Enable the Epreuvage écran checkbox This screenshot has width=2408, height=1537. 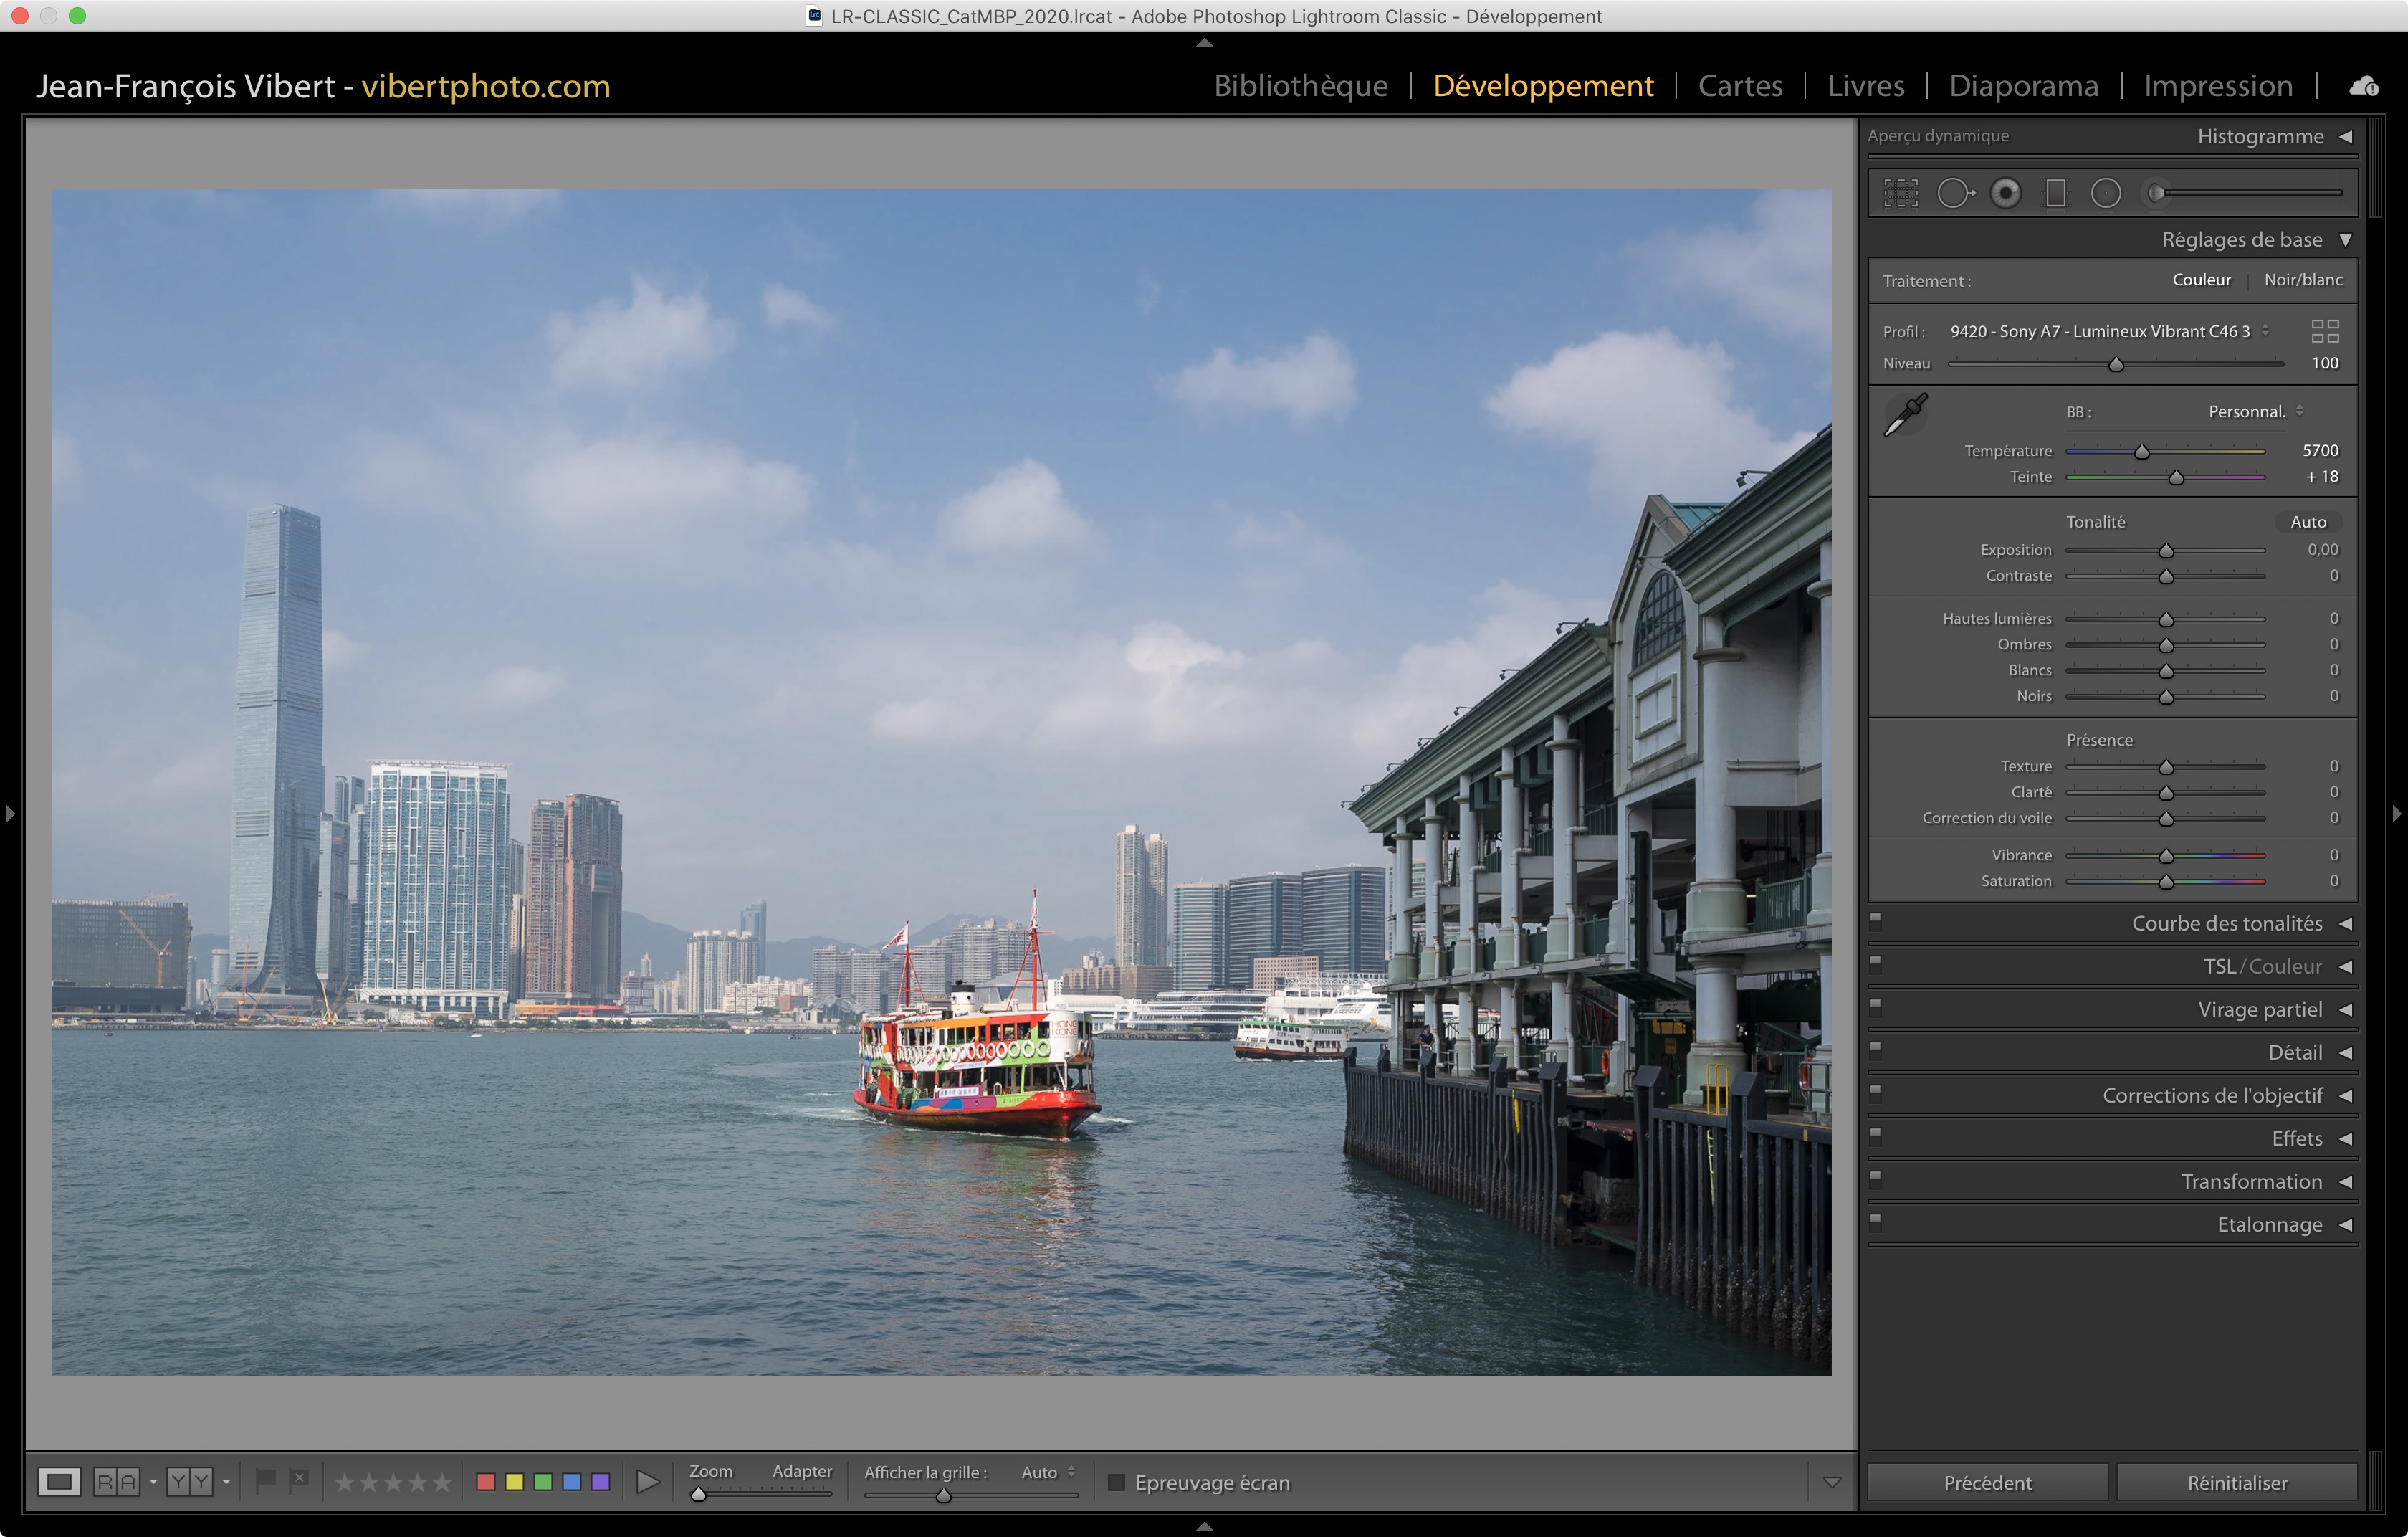[x=1117, y=1482]
